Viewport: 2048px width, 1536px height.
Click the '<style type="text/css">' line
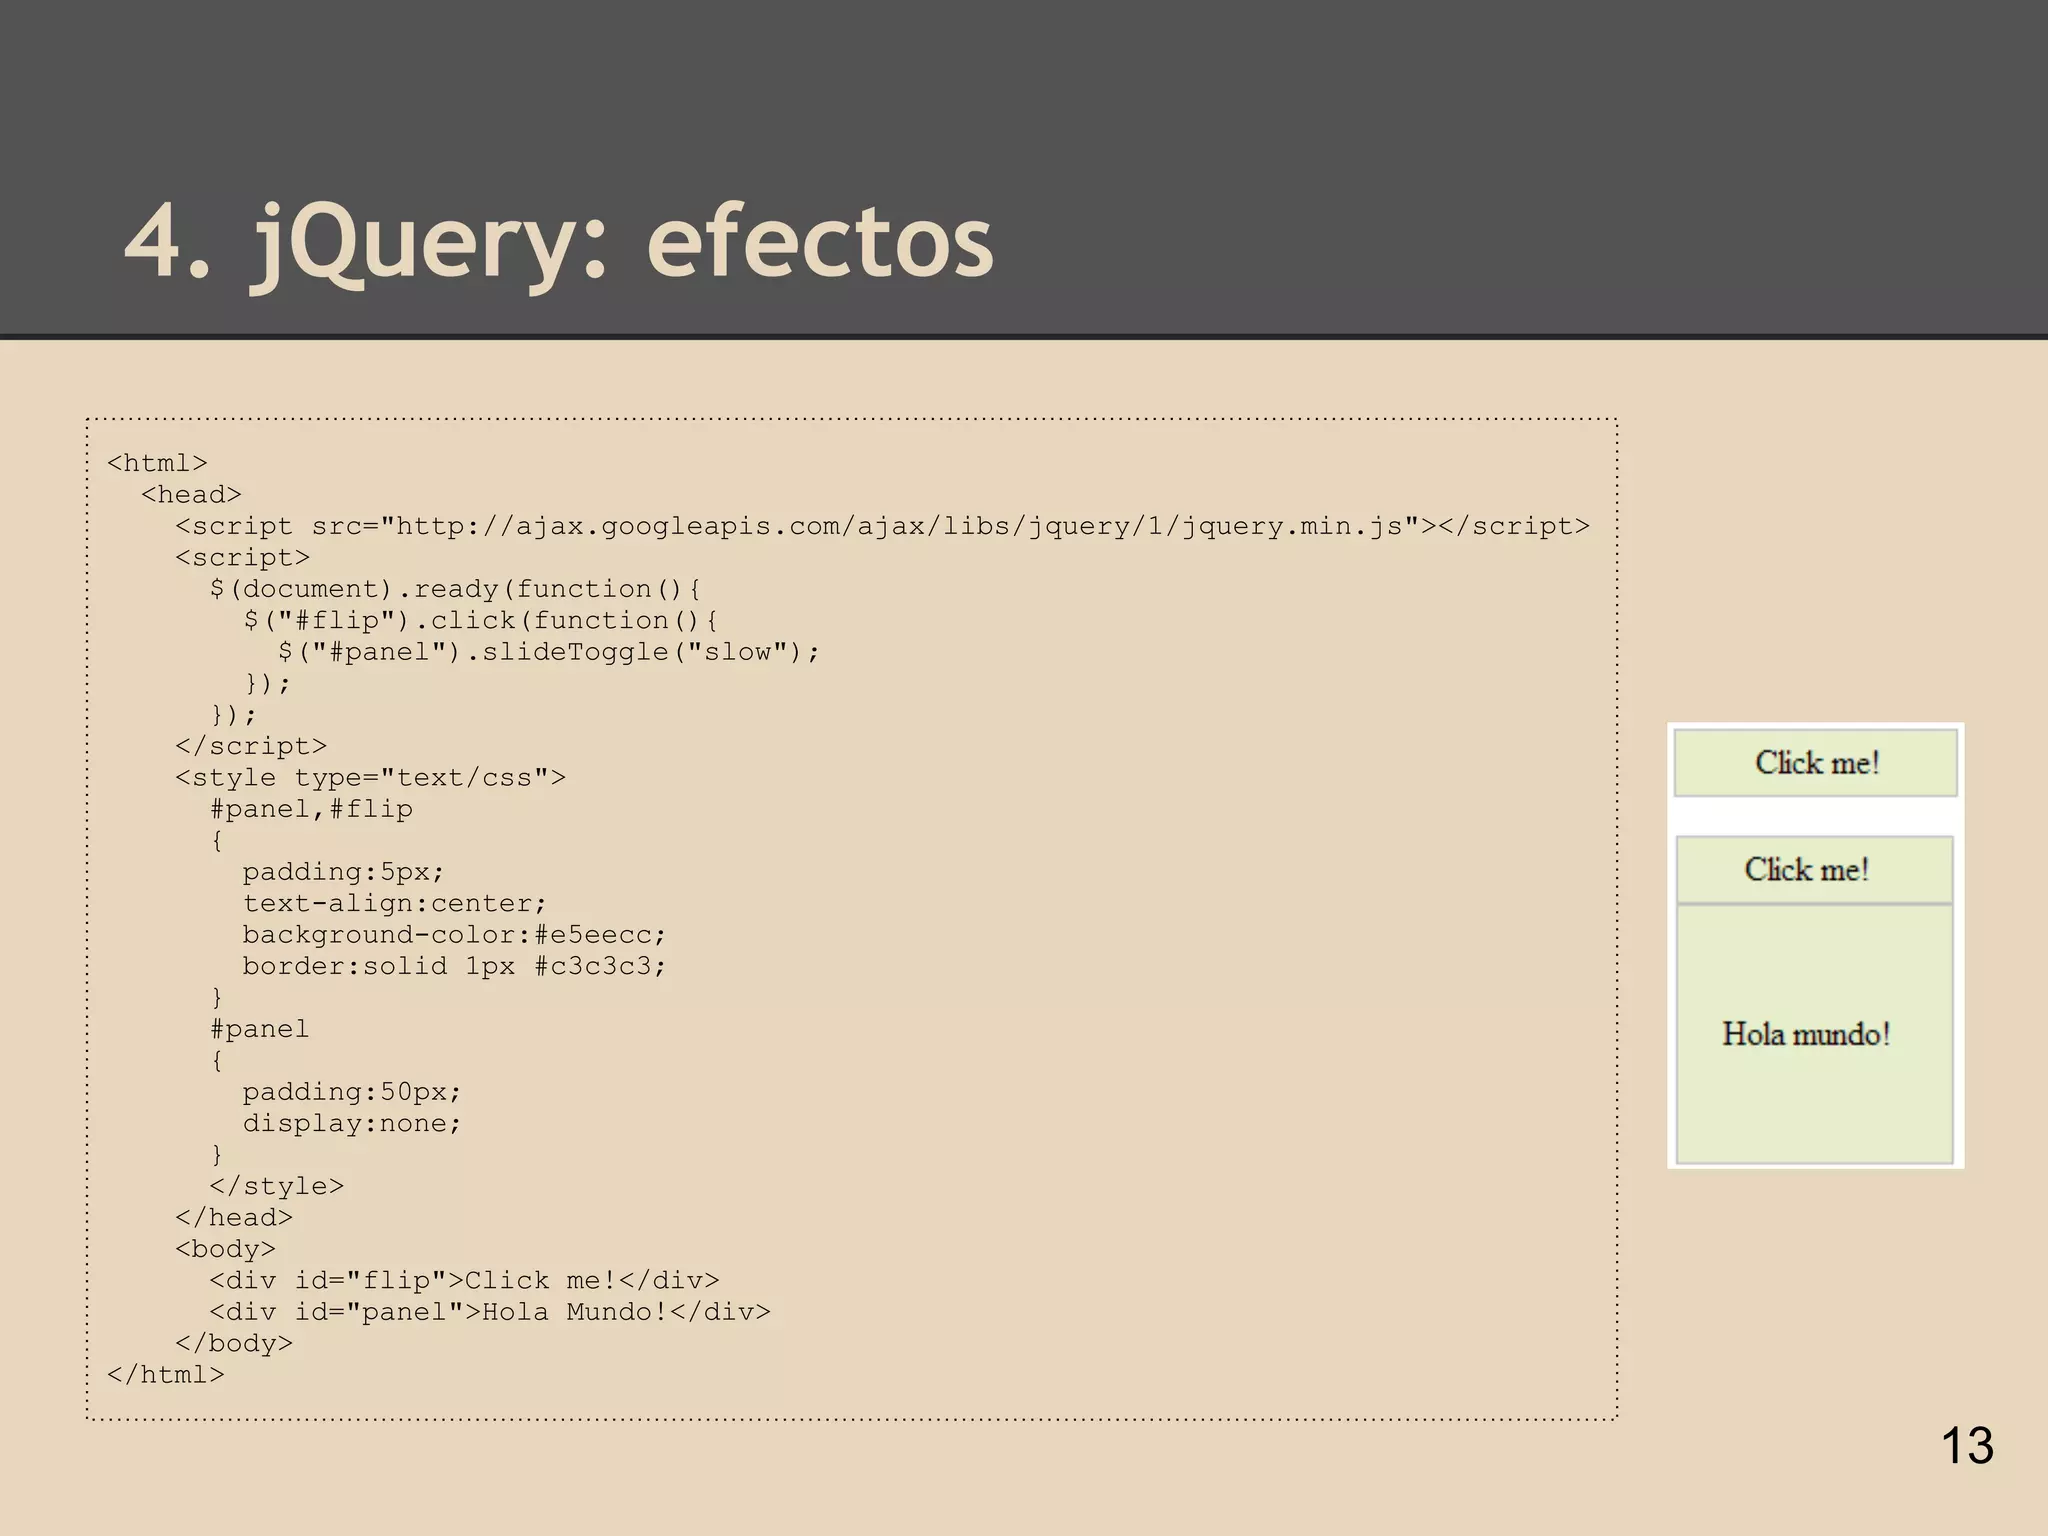point(370,777)
